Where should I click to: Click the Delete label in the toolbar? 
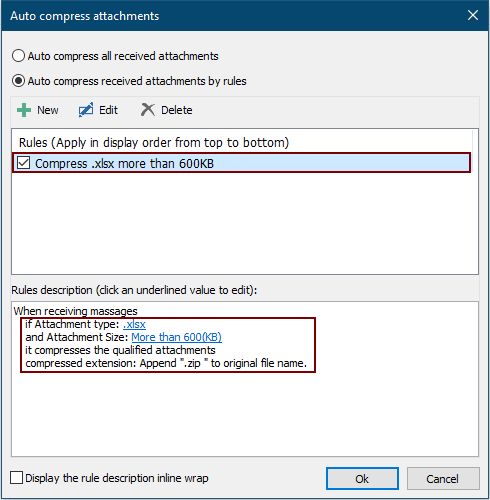tap(177, 110)
